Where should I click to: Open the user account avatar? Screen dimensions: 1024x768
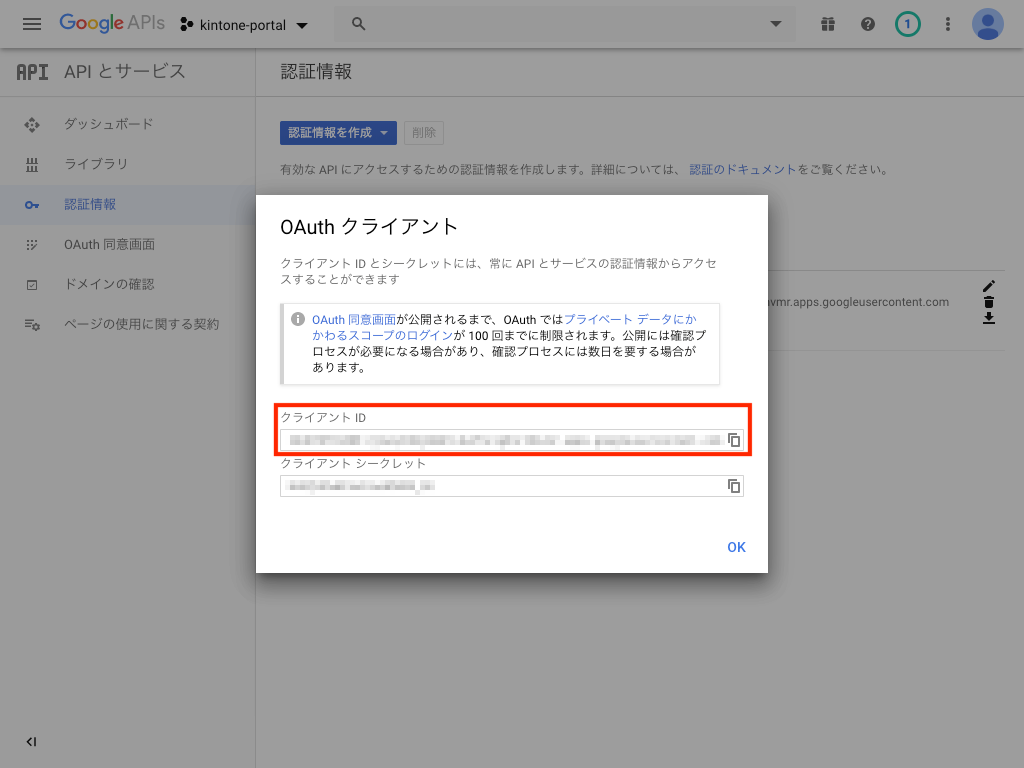click(988, 24)
